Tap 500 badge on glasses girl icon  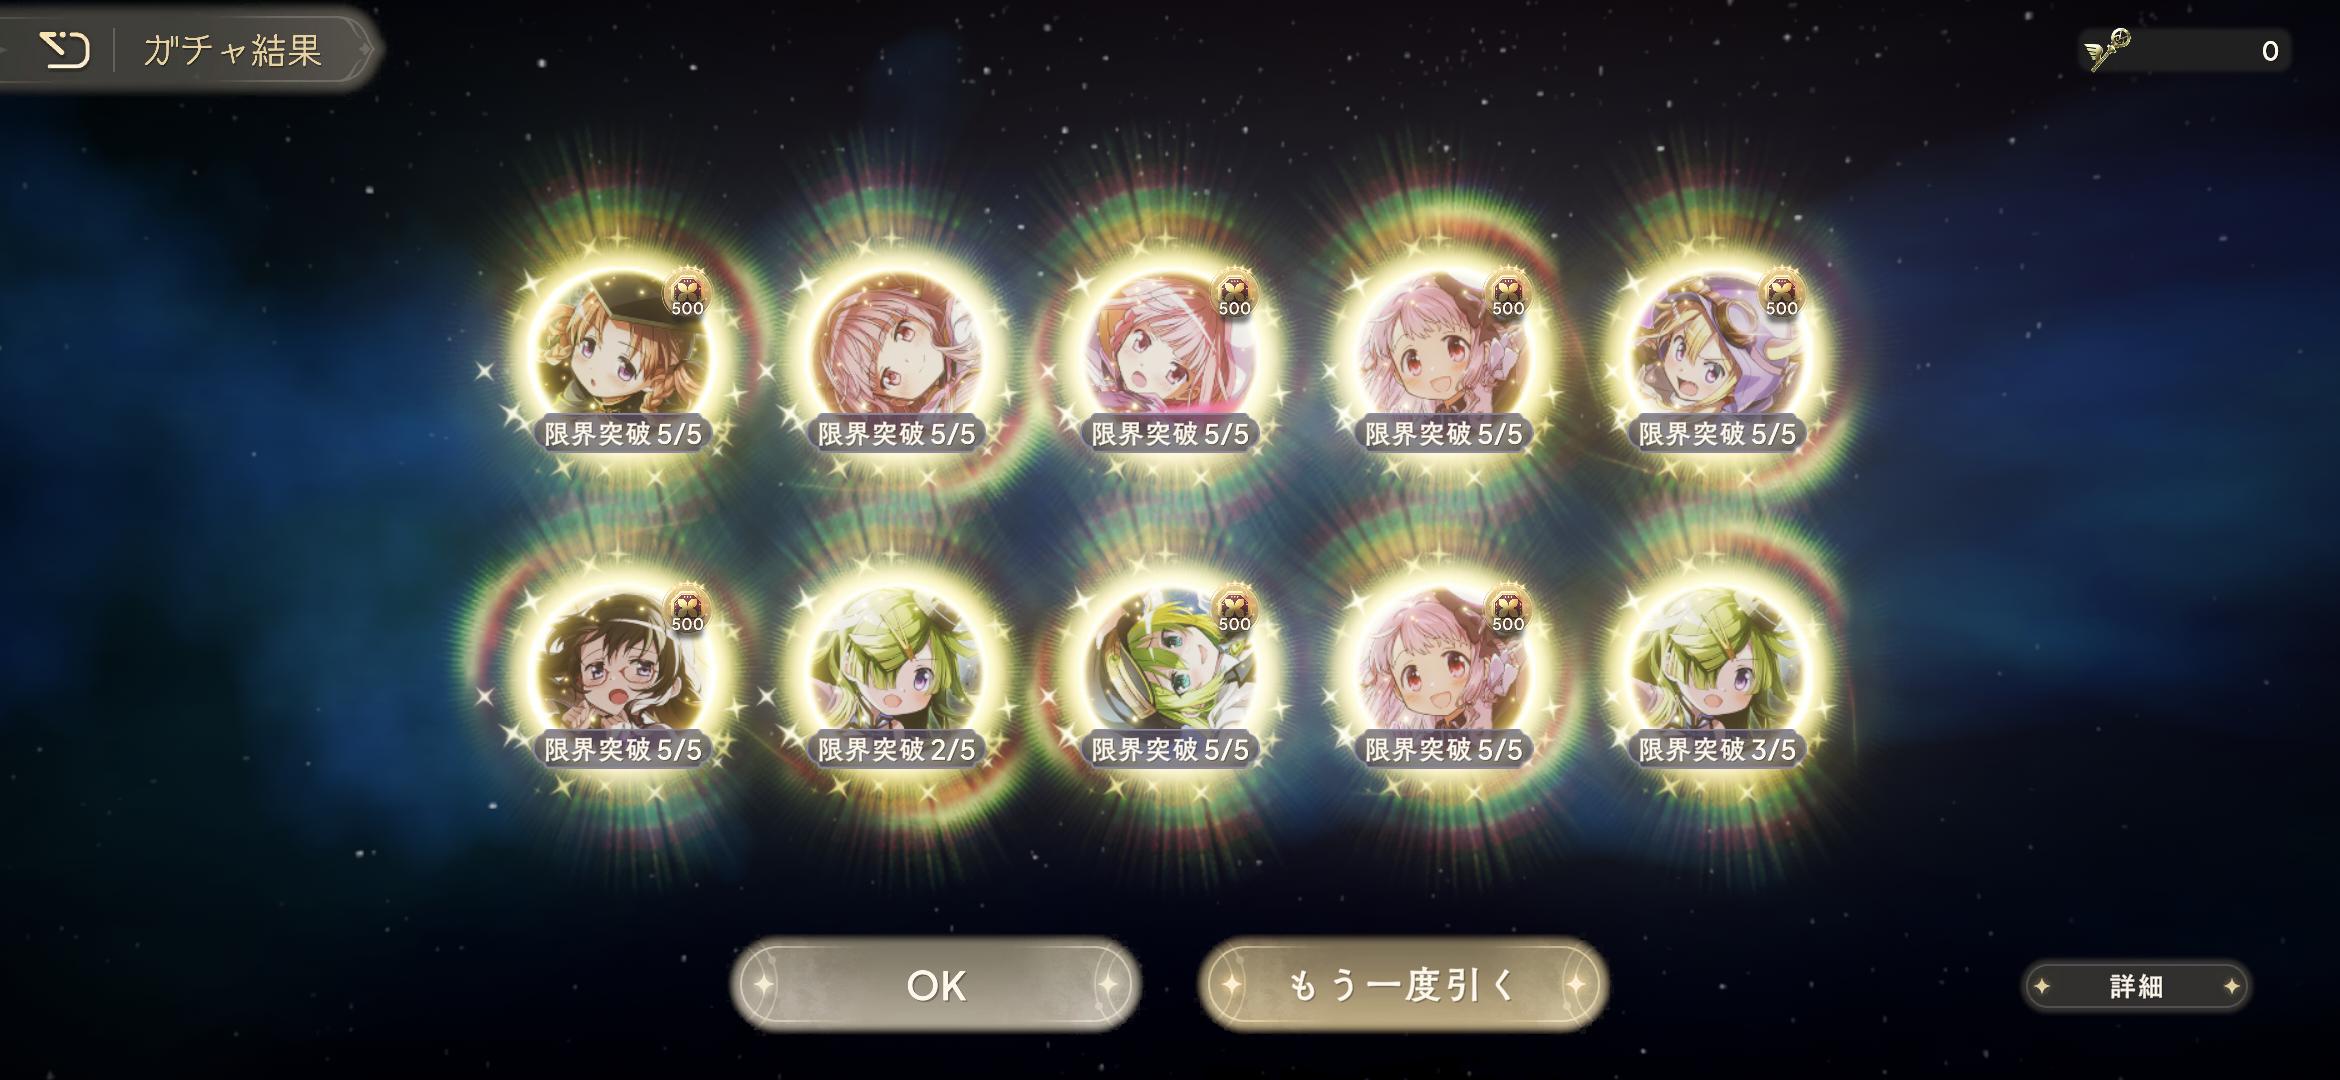pyautogui.click(x=688, y=610)
